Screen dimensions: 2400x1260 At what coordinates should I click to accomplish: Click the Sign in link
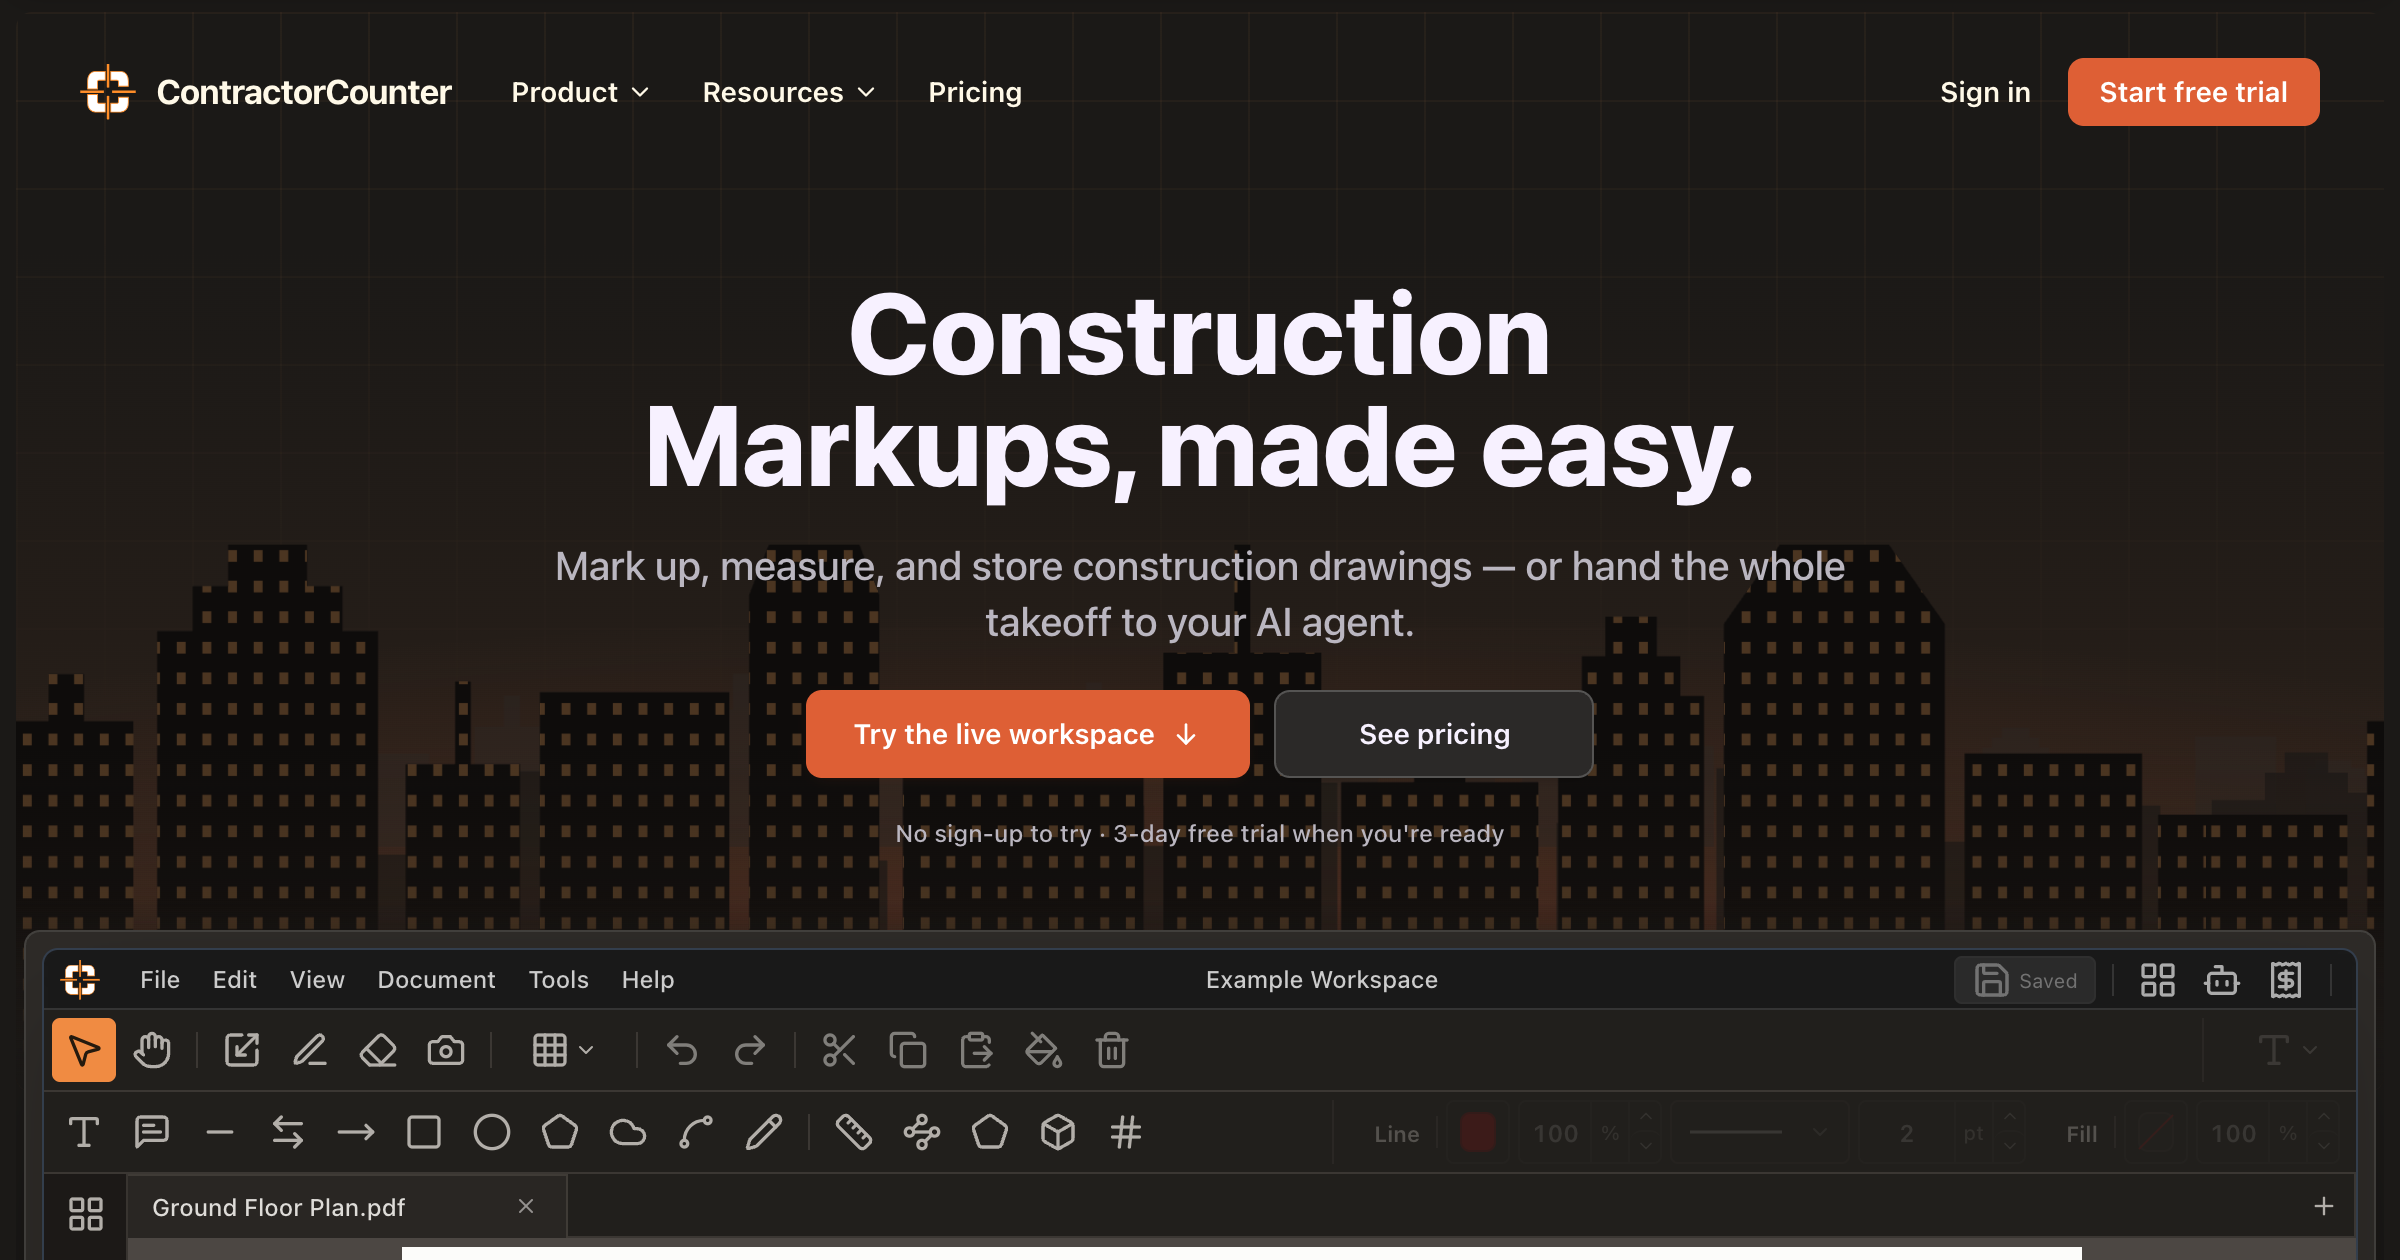coord(1985,92)
